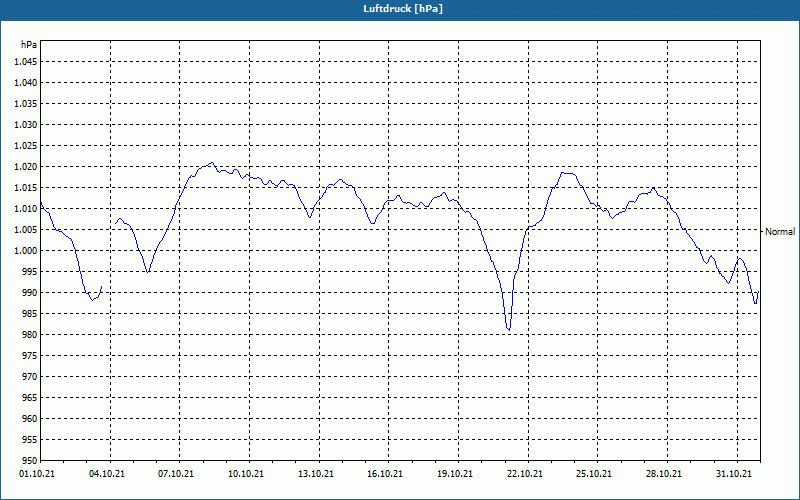The width and height of the screenshot is (800, 500).
Task: Select date label 28.10.21
Action: pyautogui.click(x=664, y=474)
